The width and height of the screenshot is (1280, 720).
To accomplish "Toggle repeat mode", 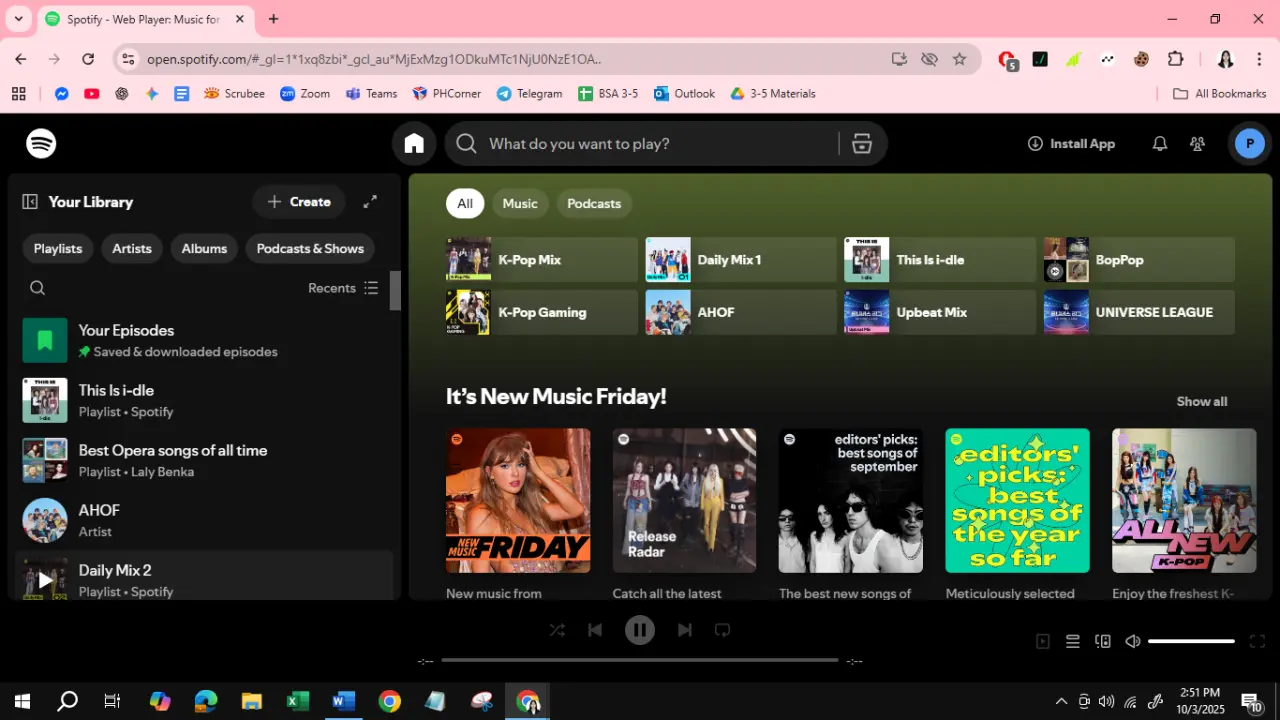I will 722,630.
